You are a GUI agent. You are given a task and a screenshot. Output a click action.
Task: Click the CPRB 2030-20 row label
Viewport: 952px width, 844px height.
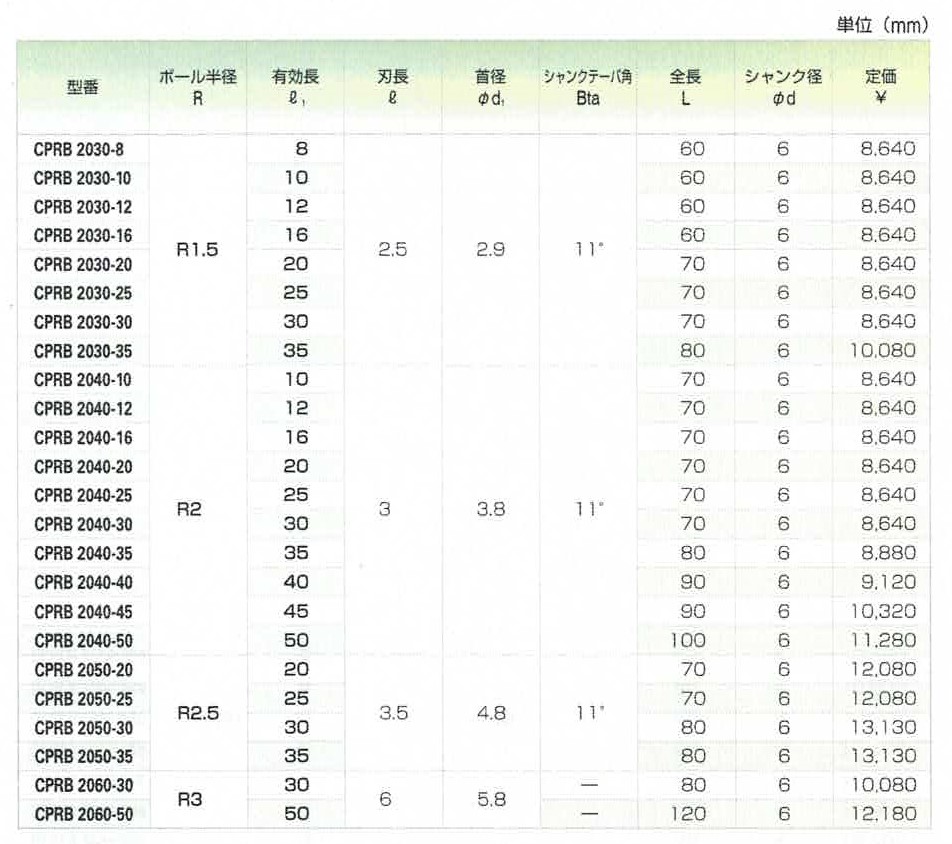pyautogui.click(x=83, y=265)
